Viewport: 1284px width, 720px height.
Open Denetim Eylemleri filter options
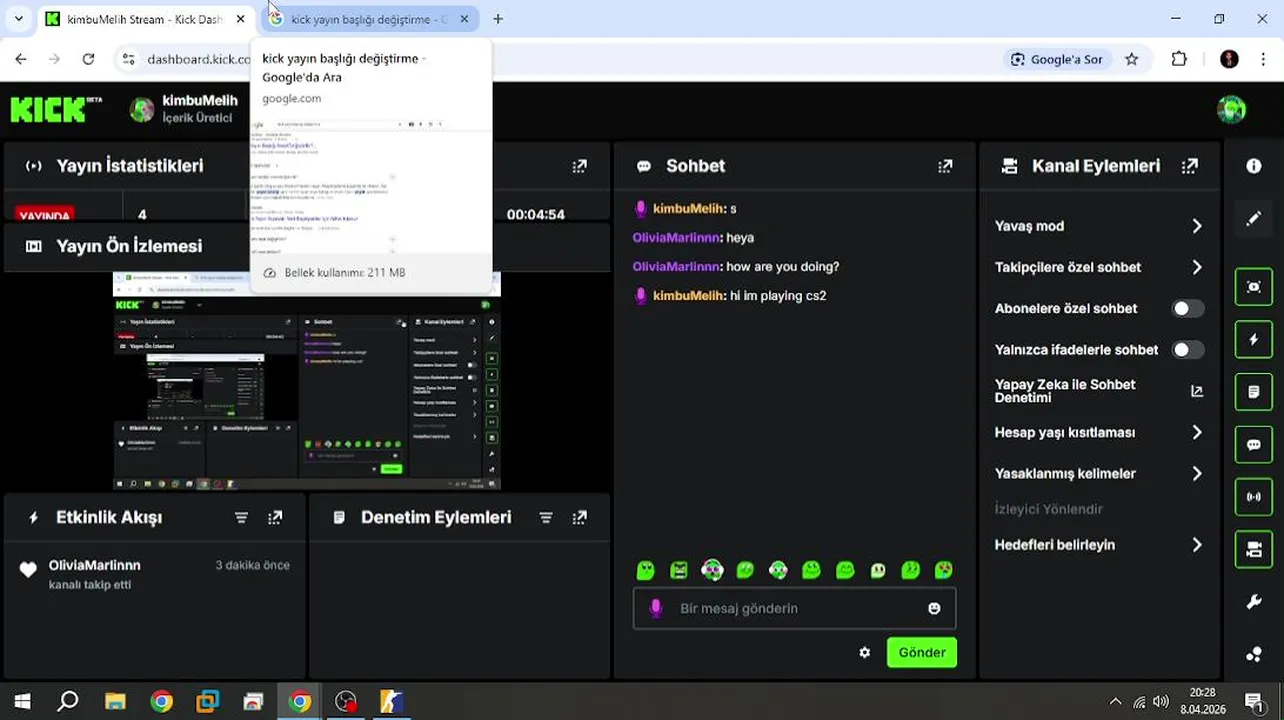546,517
